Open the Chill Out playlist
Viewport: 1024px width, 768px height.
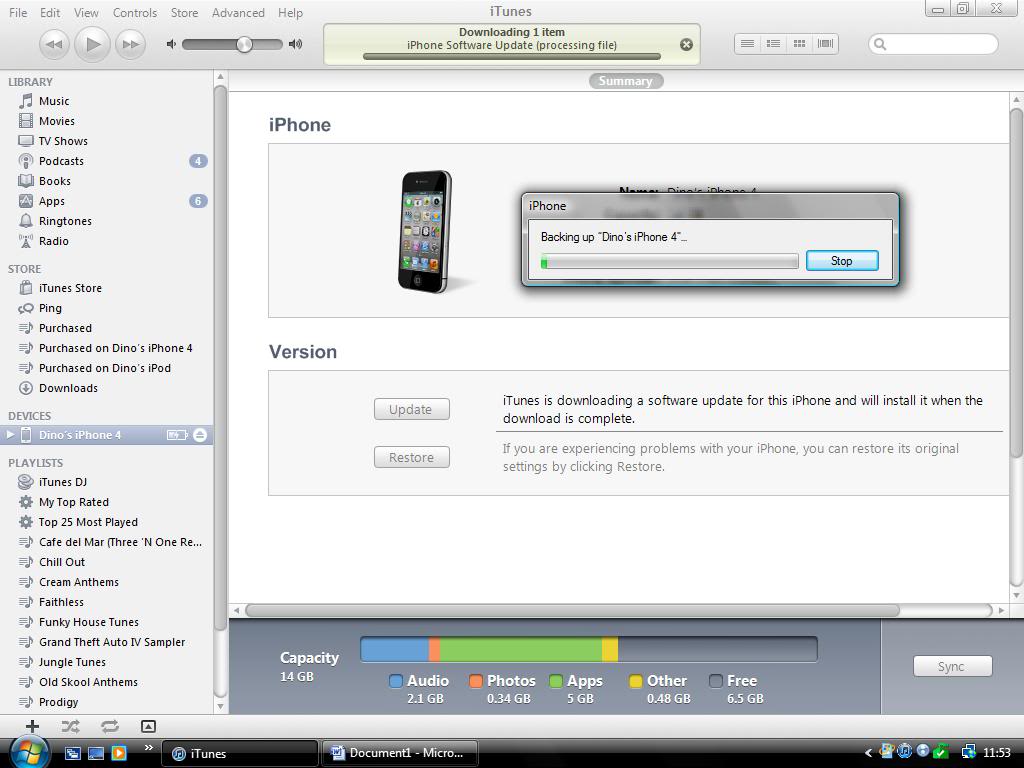pos(61,562)
